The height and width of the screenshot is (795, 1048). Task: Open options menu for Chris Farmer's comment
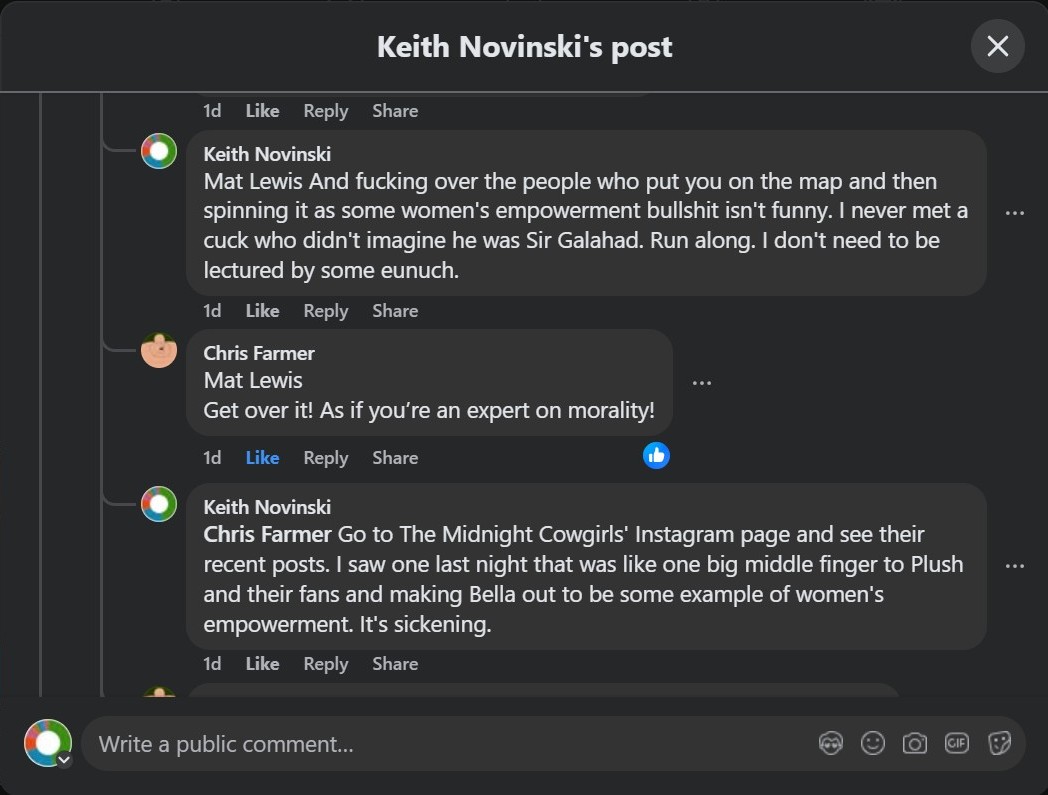click(x=702, y=383)
